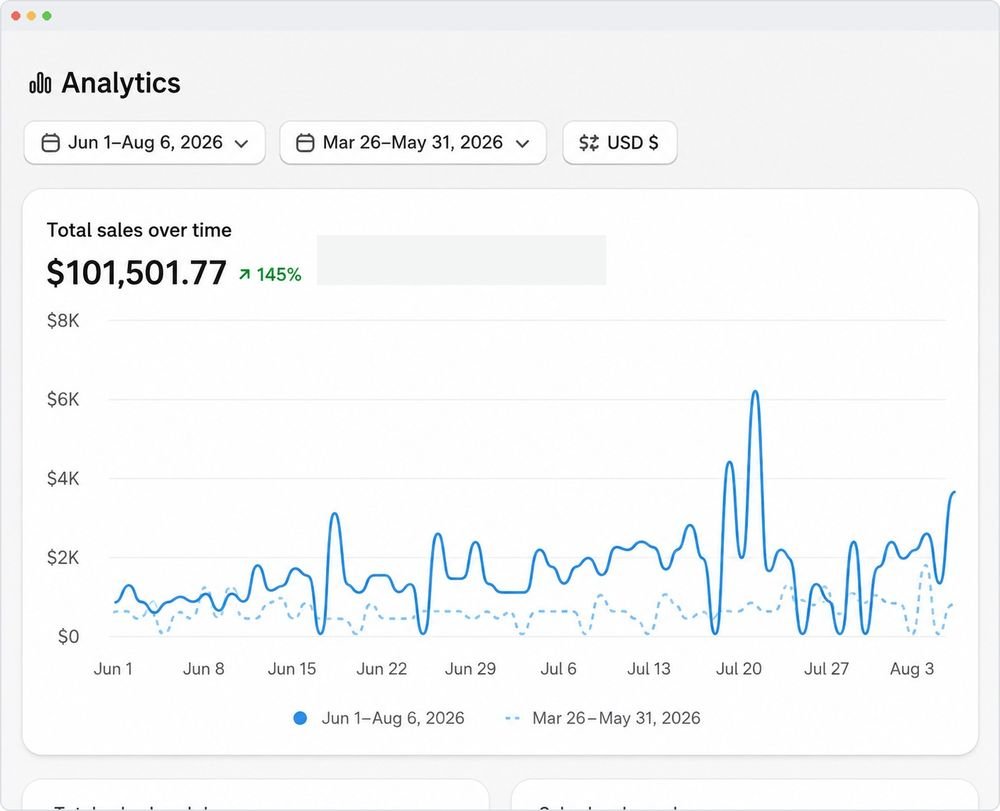Toggle the dashed Mar 26–May 31 legend marker

[x=512, y=719]
